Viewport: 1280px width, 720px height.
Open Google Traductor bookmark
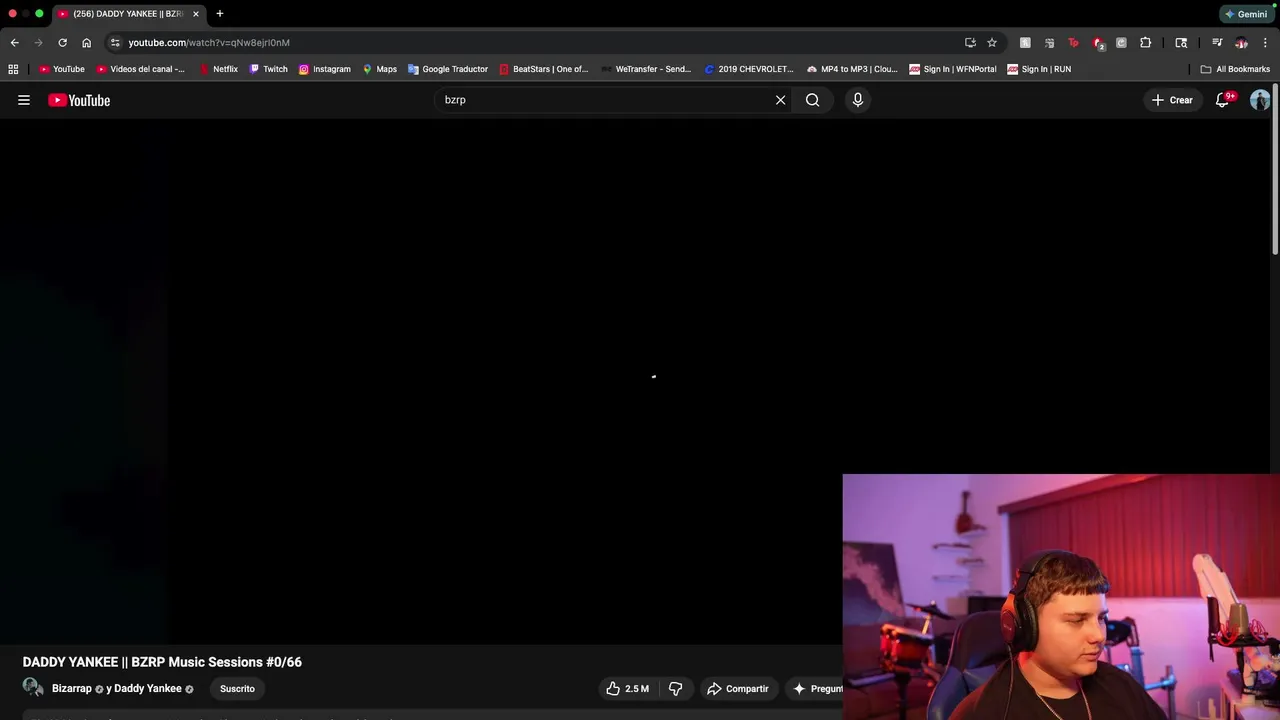coord(448,69)
